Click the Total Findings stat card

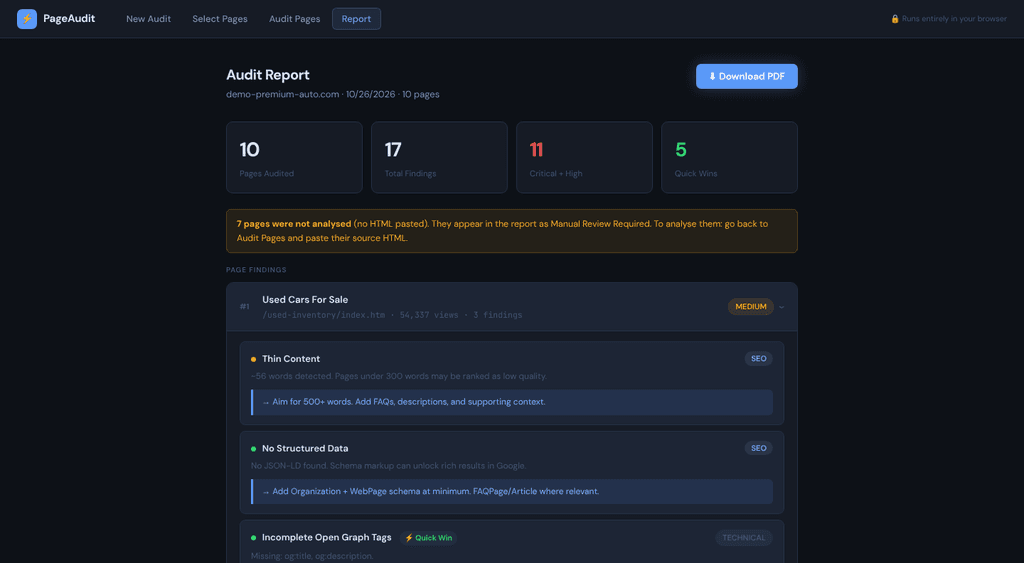pyautogui.click(x=439, y=157)
